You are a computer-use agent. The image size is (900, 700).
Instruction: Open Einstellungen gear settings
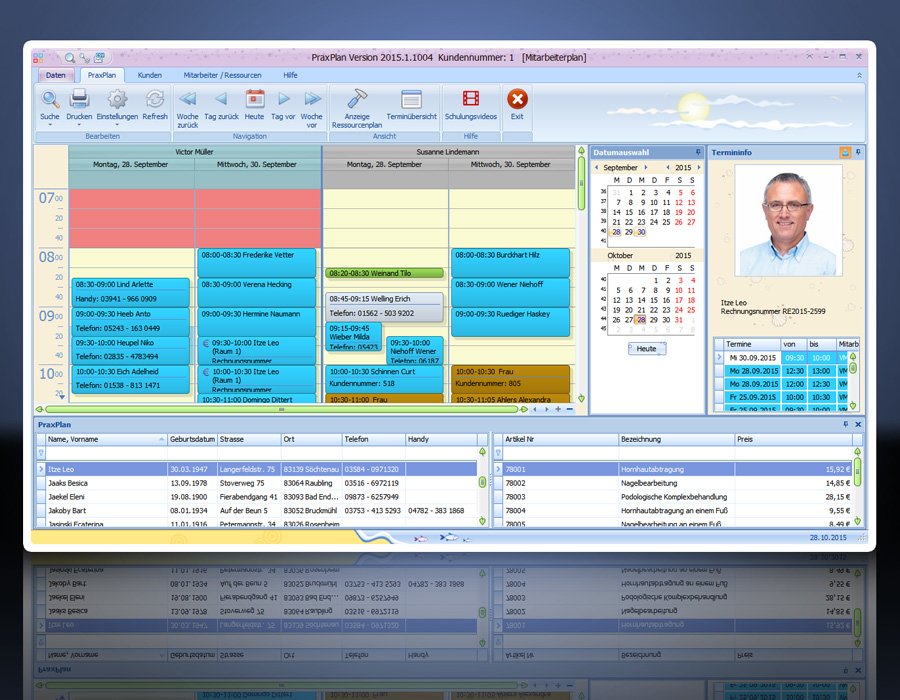117,100
